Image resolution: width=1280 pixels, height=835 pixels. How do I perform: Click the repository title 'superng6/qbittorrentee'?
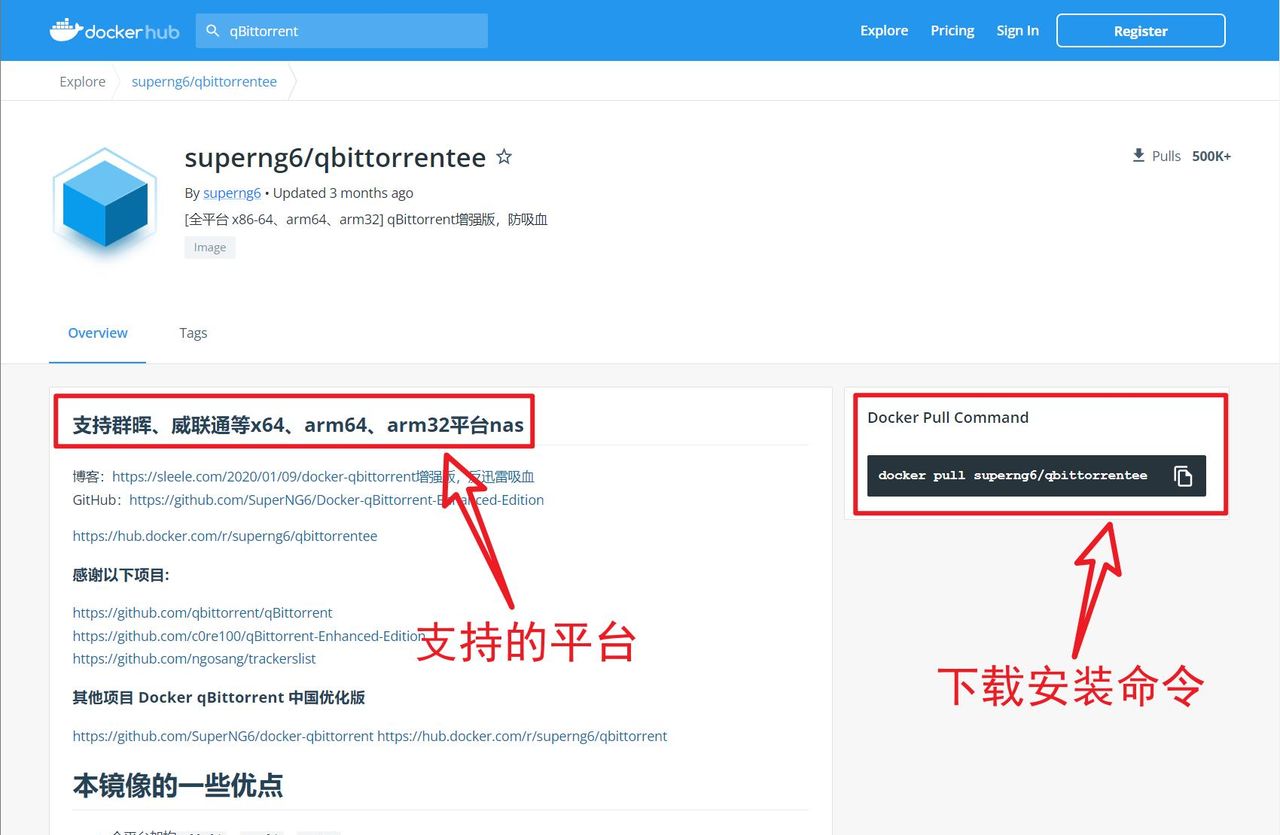click(335, 158)
